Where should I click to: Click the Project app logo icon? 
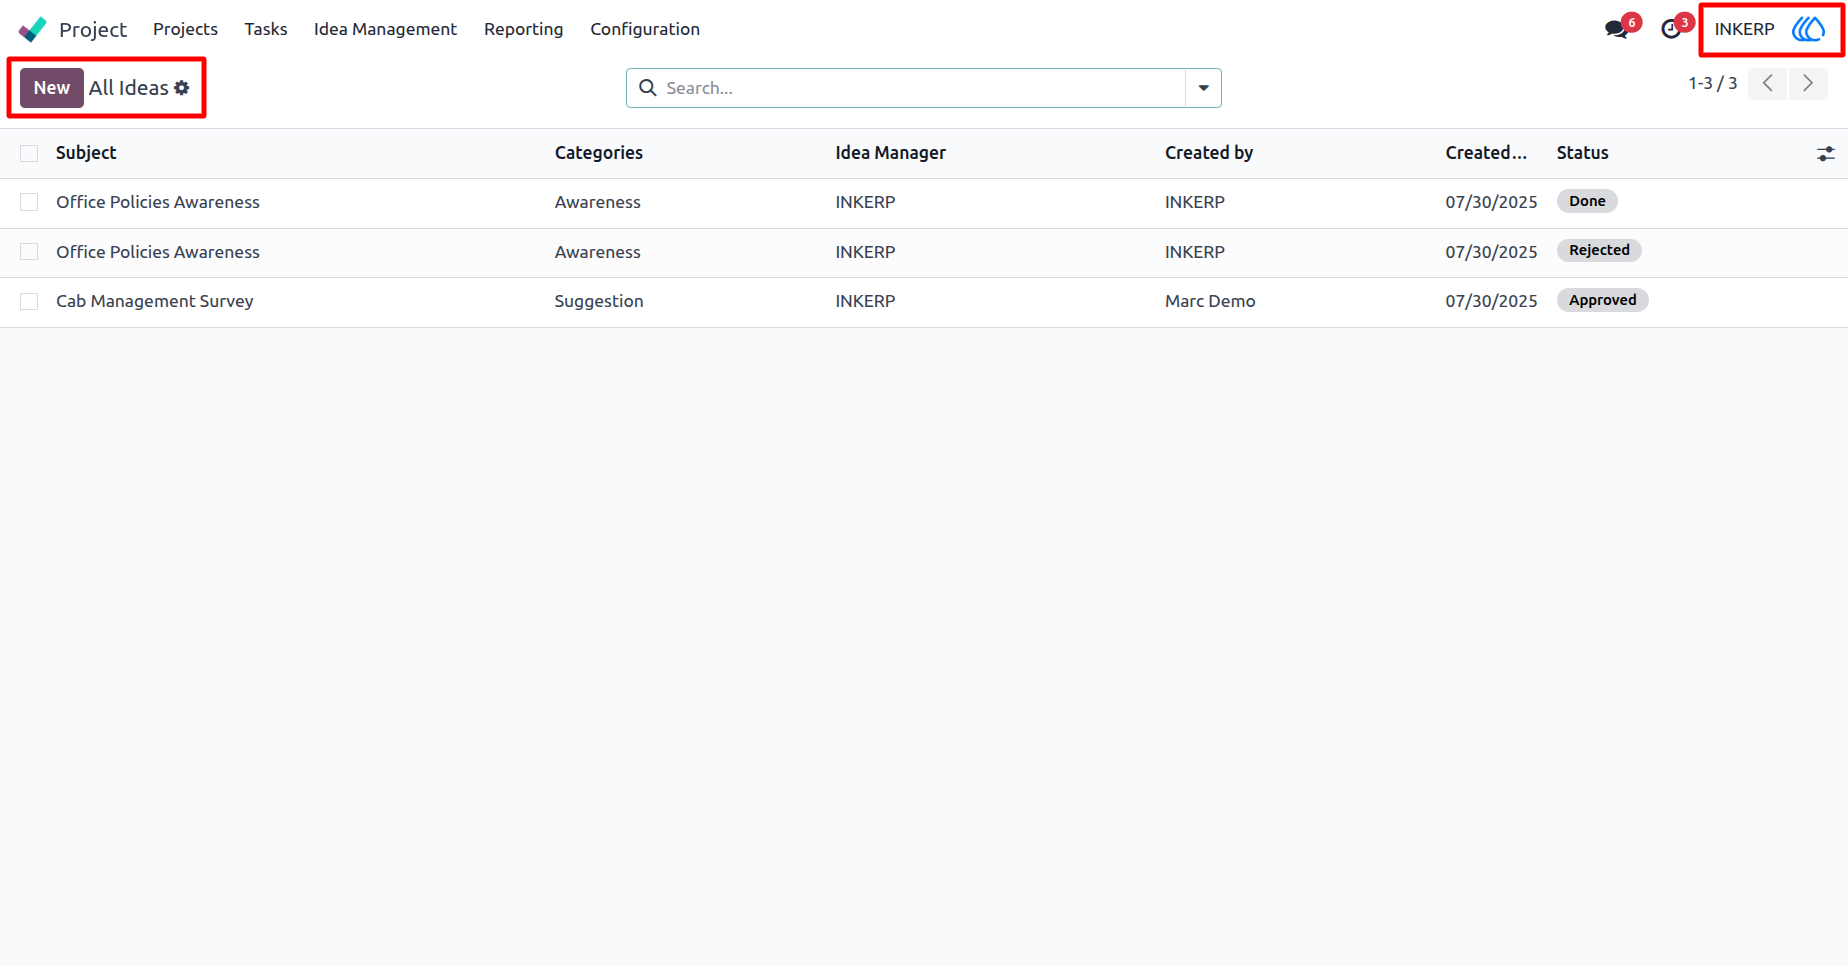[x=32, y=29]
